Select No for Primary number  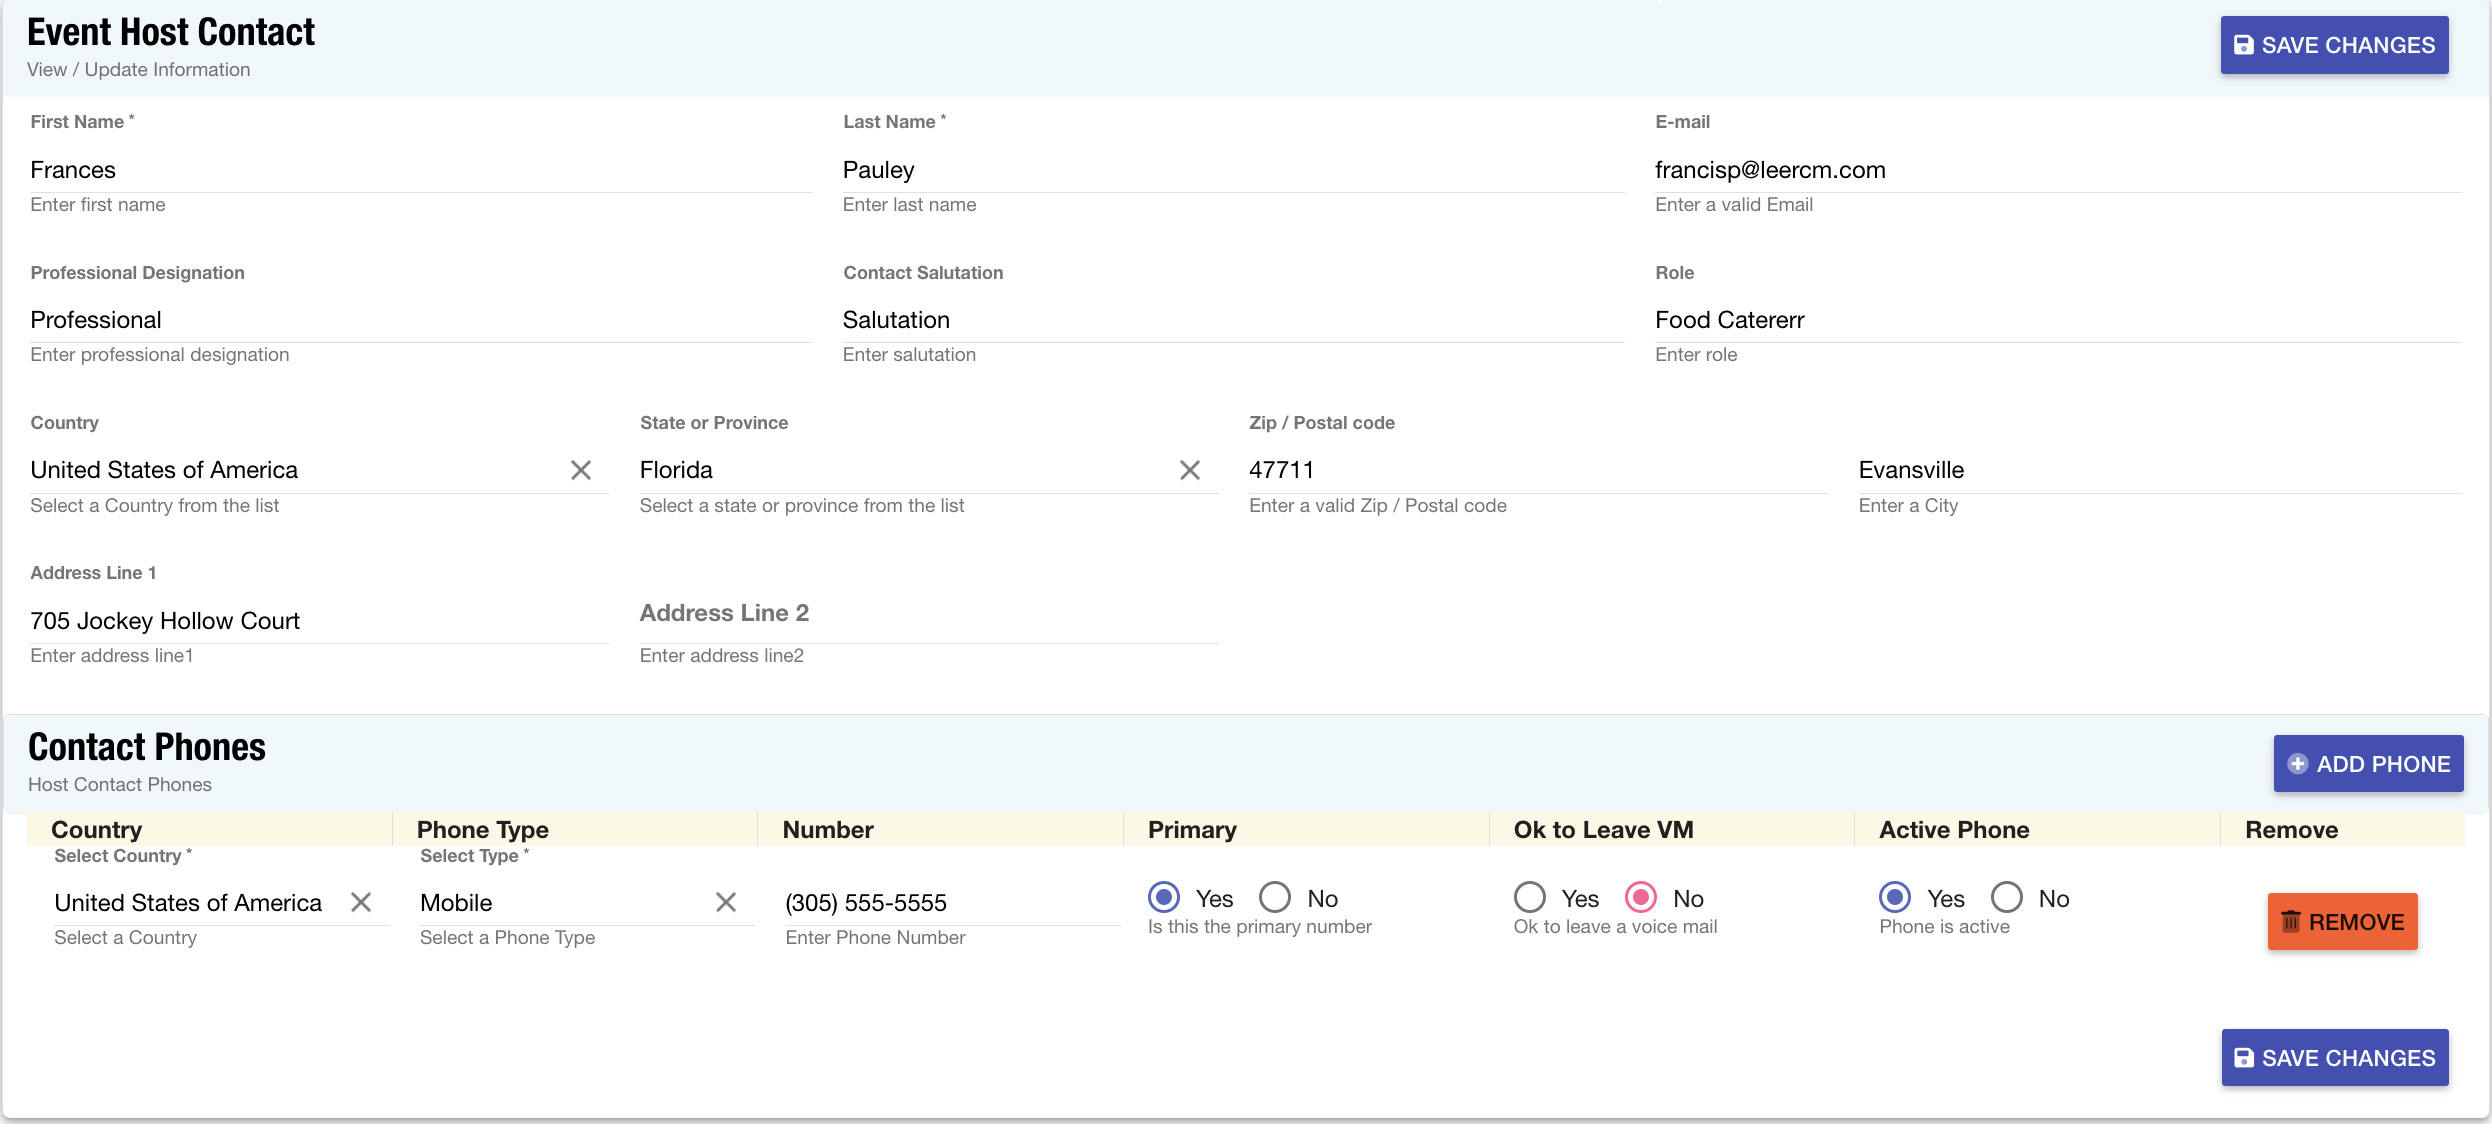1275,897
